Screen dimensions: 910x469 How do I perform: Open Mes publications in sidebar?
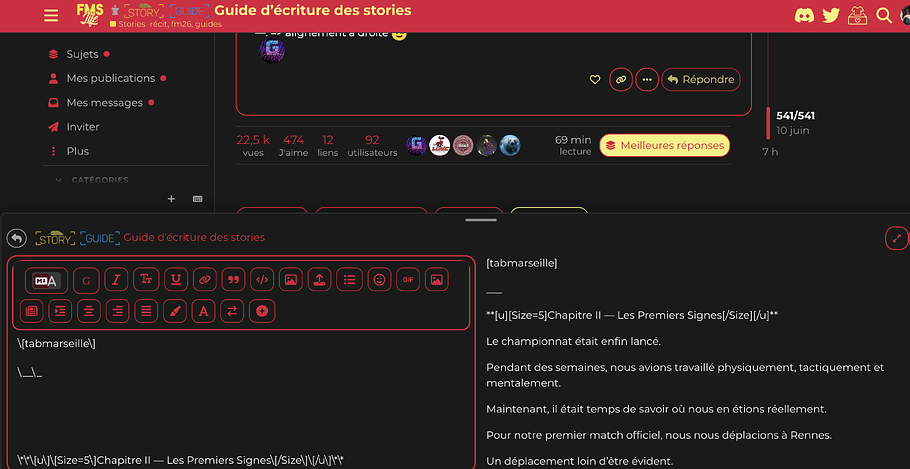click(x=110, y=78)
